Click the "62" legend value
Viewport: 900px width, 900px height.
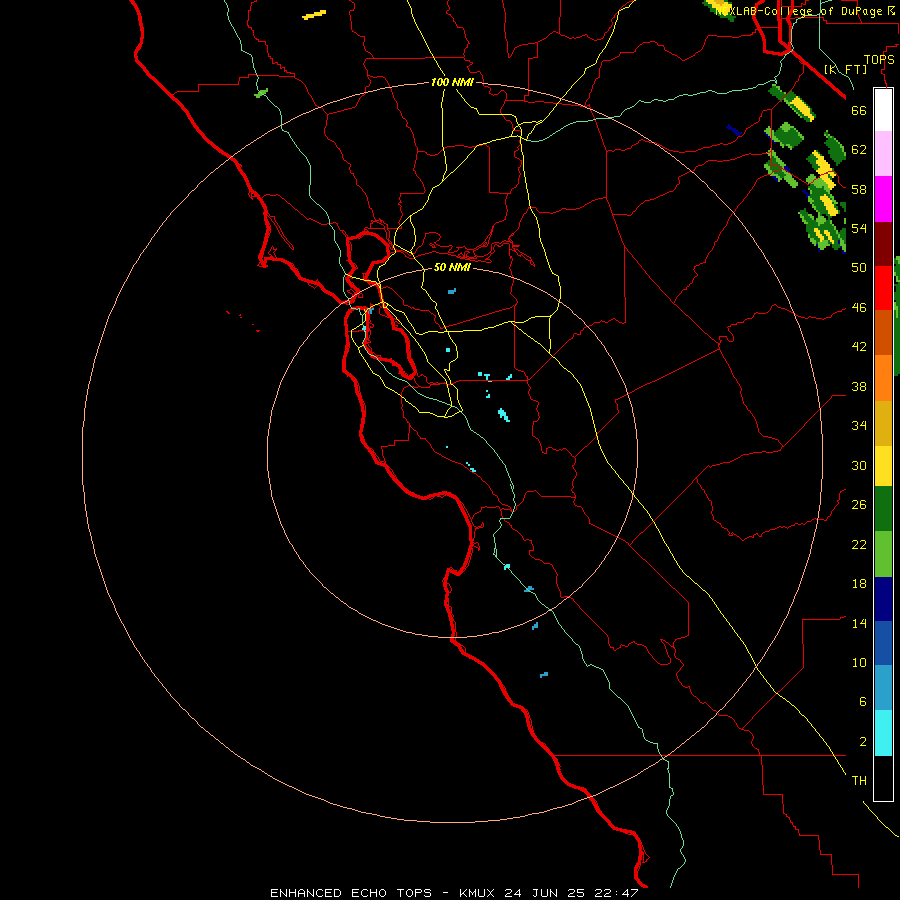(x=859, y=150)
